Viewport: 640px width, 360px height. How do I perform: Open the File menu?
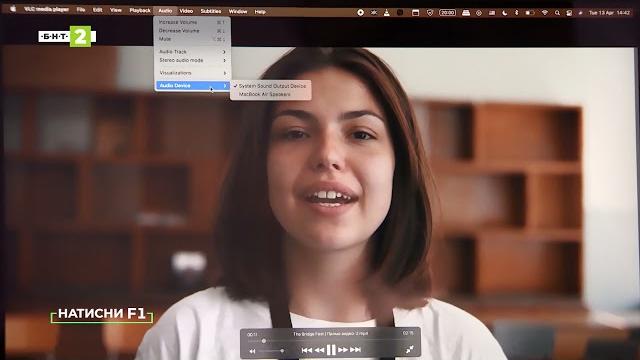point(81,10)
